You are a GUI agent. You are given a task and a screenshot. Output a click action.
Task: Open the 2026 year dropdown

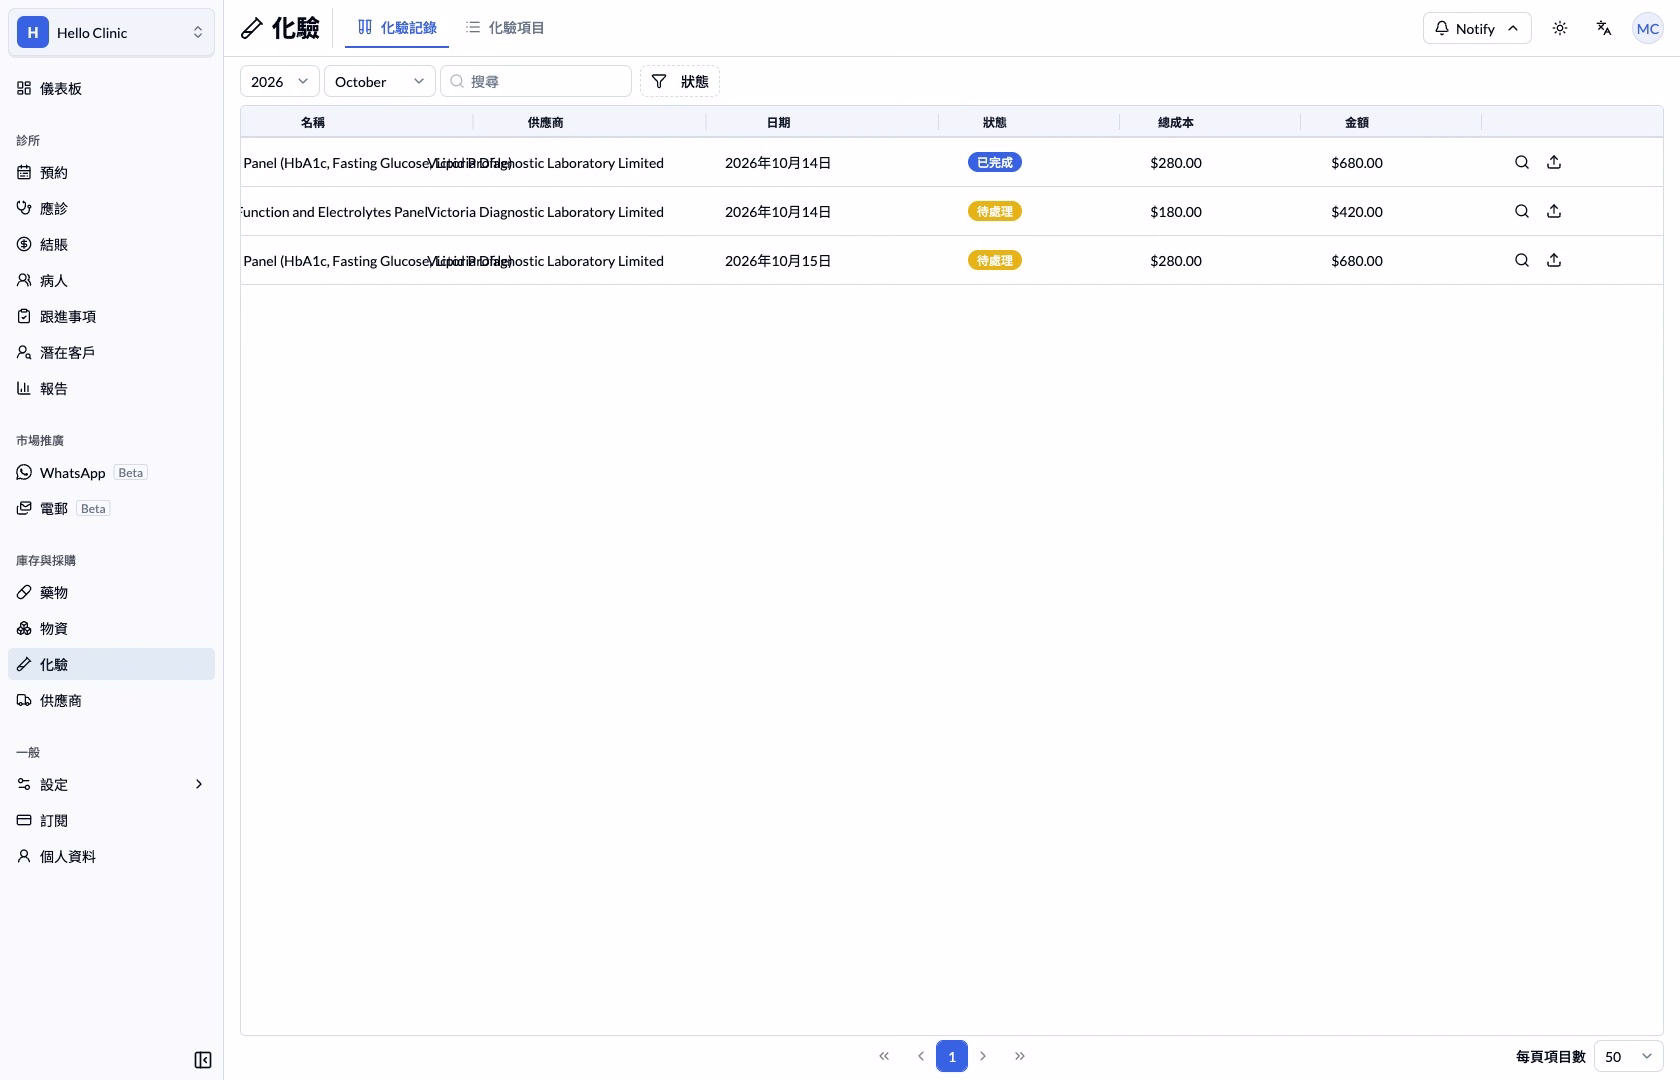[x=280, y=81]
